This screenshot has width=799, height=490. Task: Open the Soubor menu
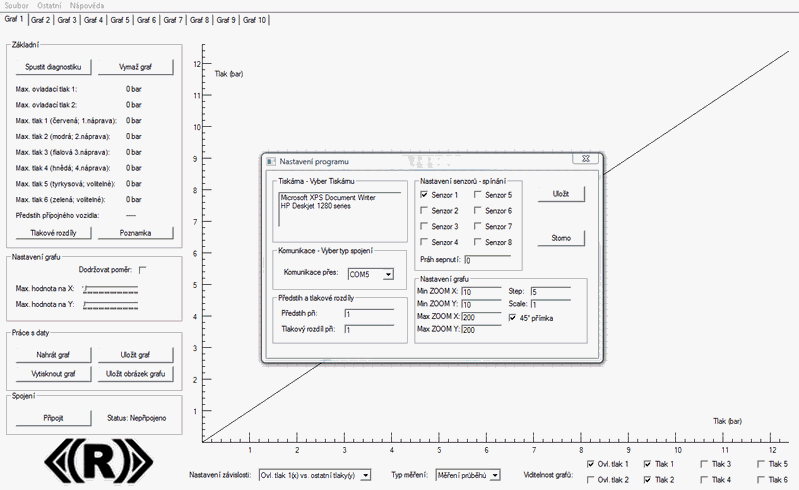17,5
